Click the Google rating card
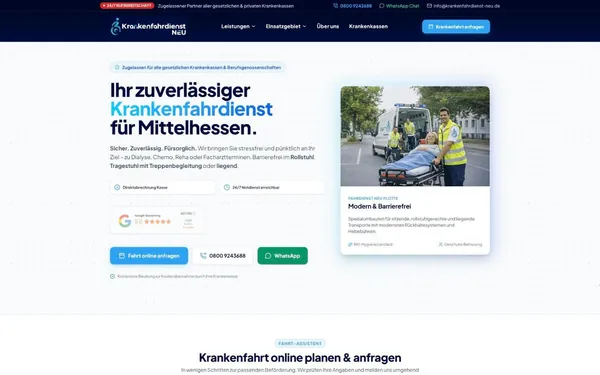This screenshot has height=375, width=600. 157,220
